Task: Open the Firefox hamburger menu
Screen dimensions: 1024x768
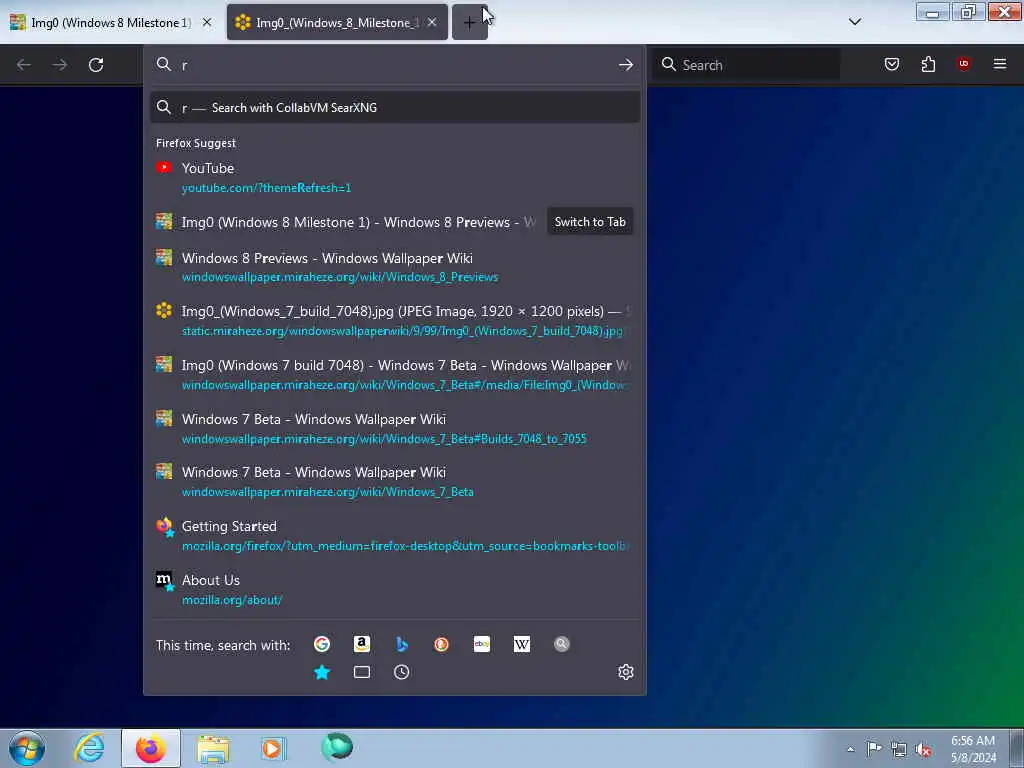Action: click(x=1000, y=64)
